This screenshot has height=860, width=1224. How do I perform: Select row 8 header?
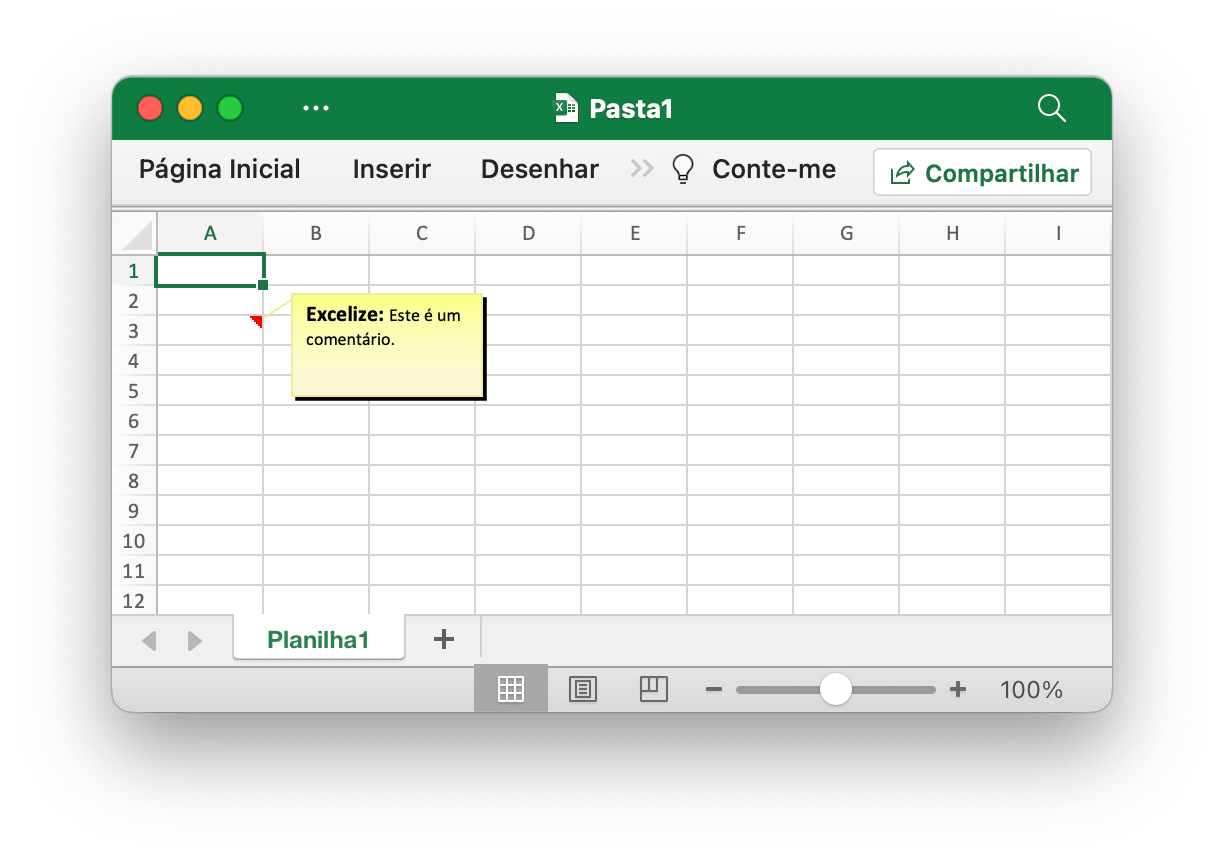click(134, 480)
